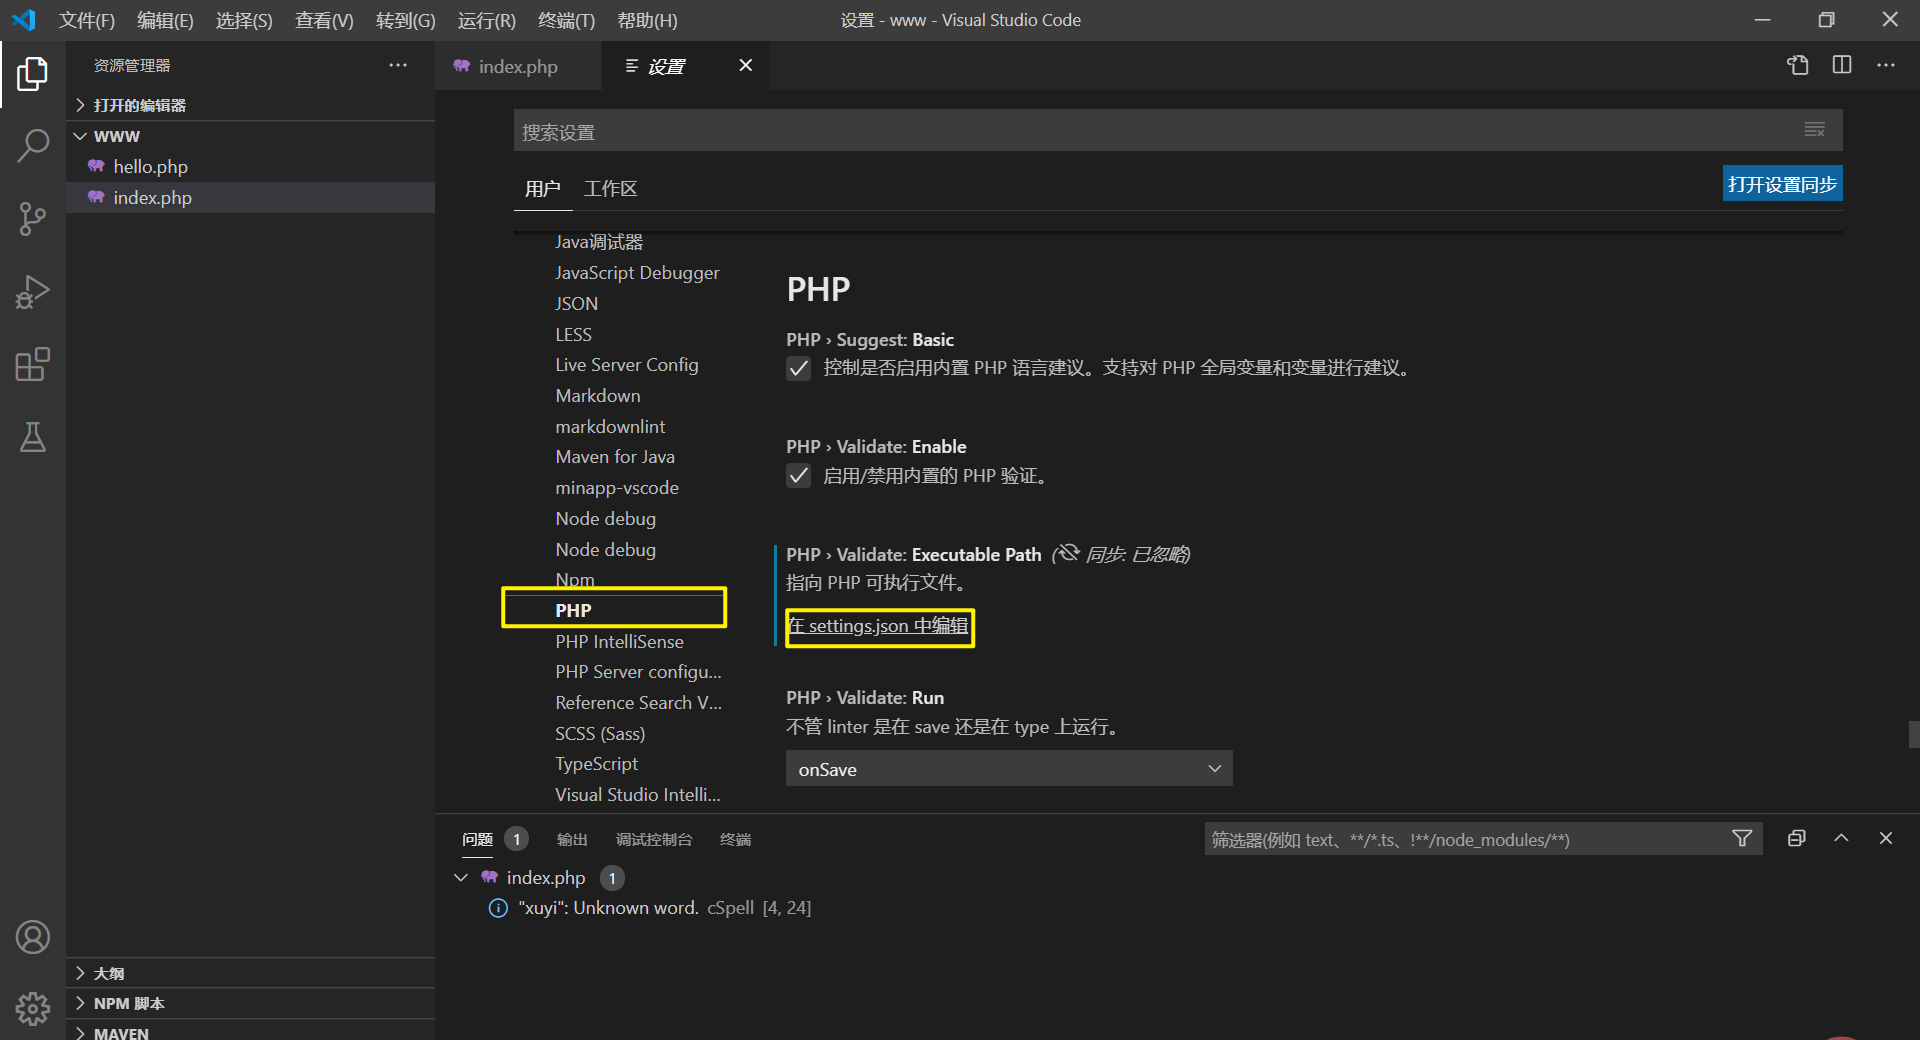The width and height of the screenshot is (1920, 1040).
Task: Close the Settings editor tab
Action: [x=745, y=65]
